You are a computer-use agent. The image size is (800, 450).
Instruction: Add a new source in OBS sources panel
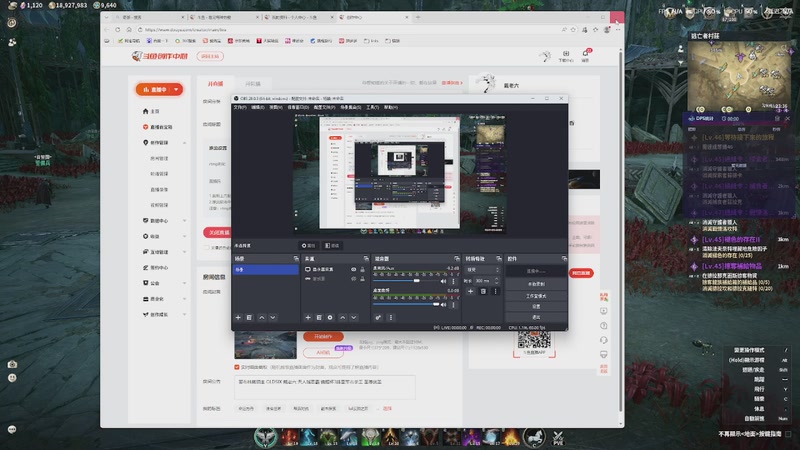point(308,317)
